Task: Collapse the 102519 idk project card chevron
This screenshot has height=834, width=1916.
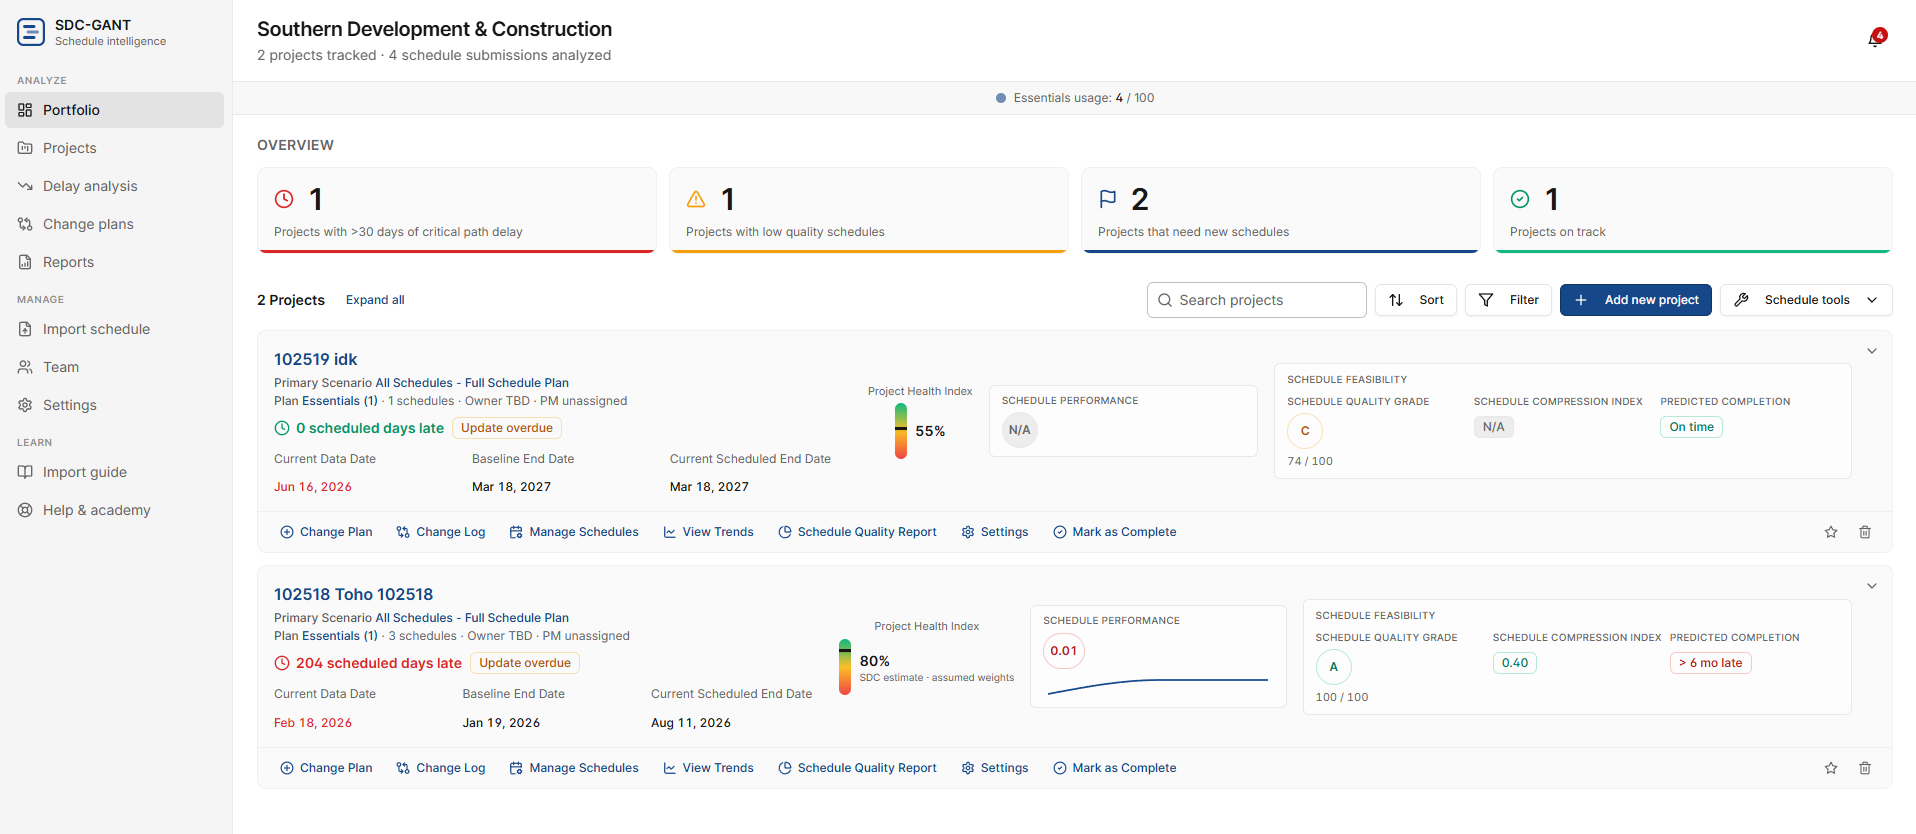Action: click(1872, 351)
